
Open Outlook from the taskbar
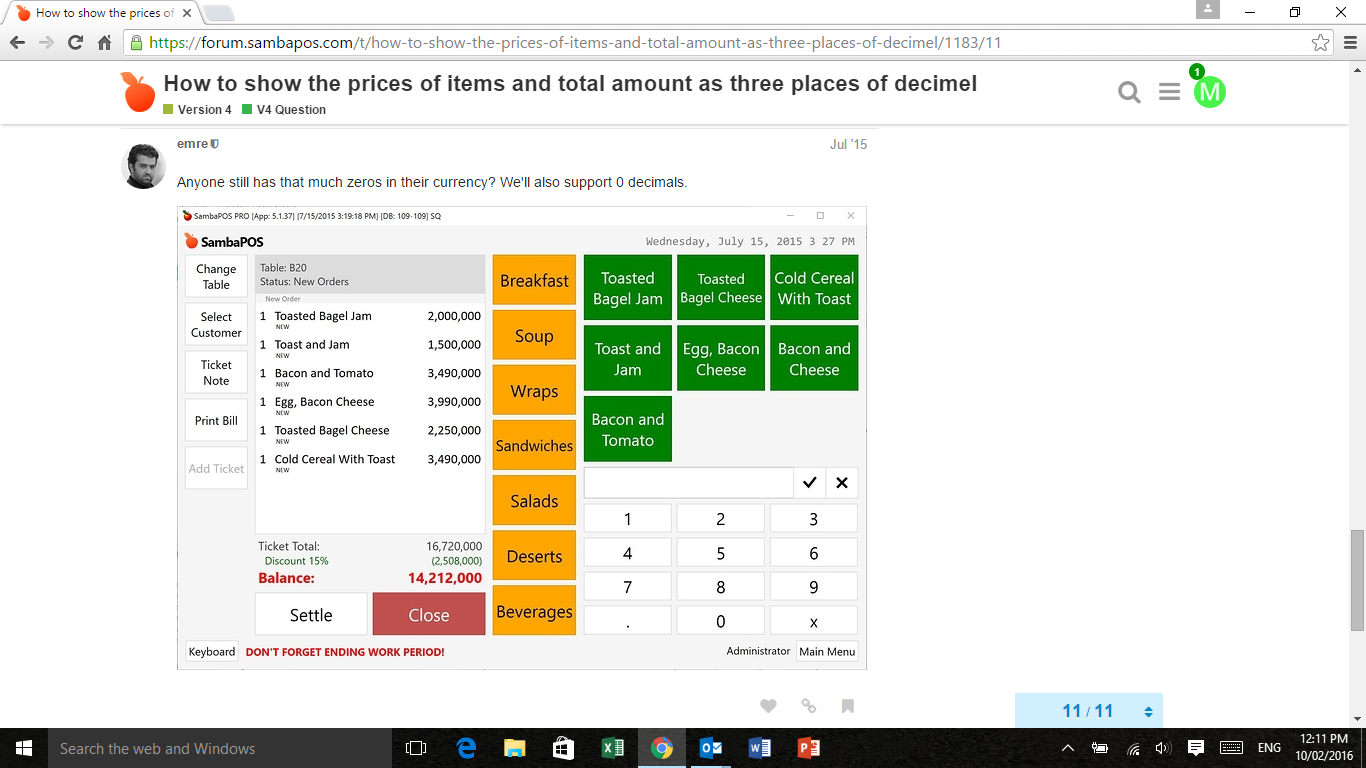710,747
